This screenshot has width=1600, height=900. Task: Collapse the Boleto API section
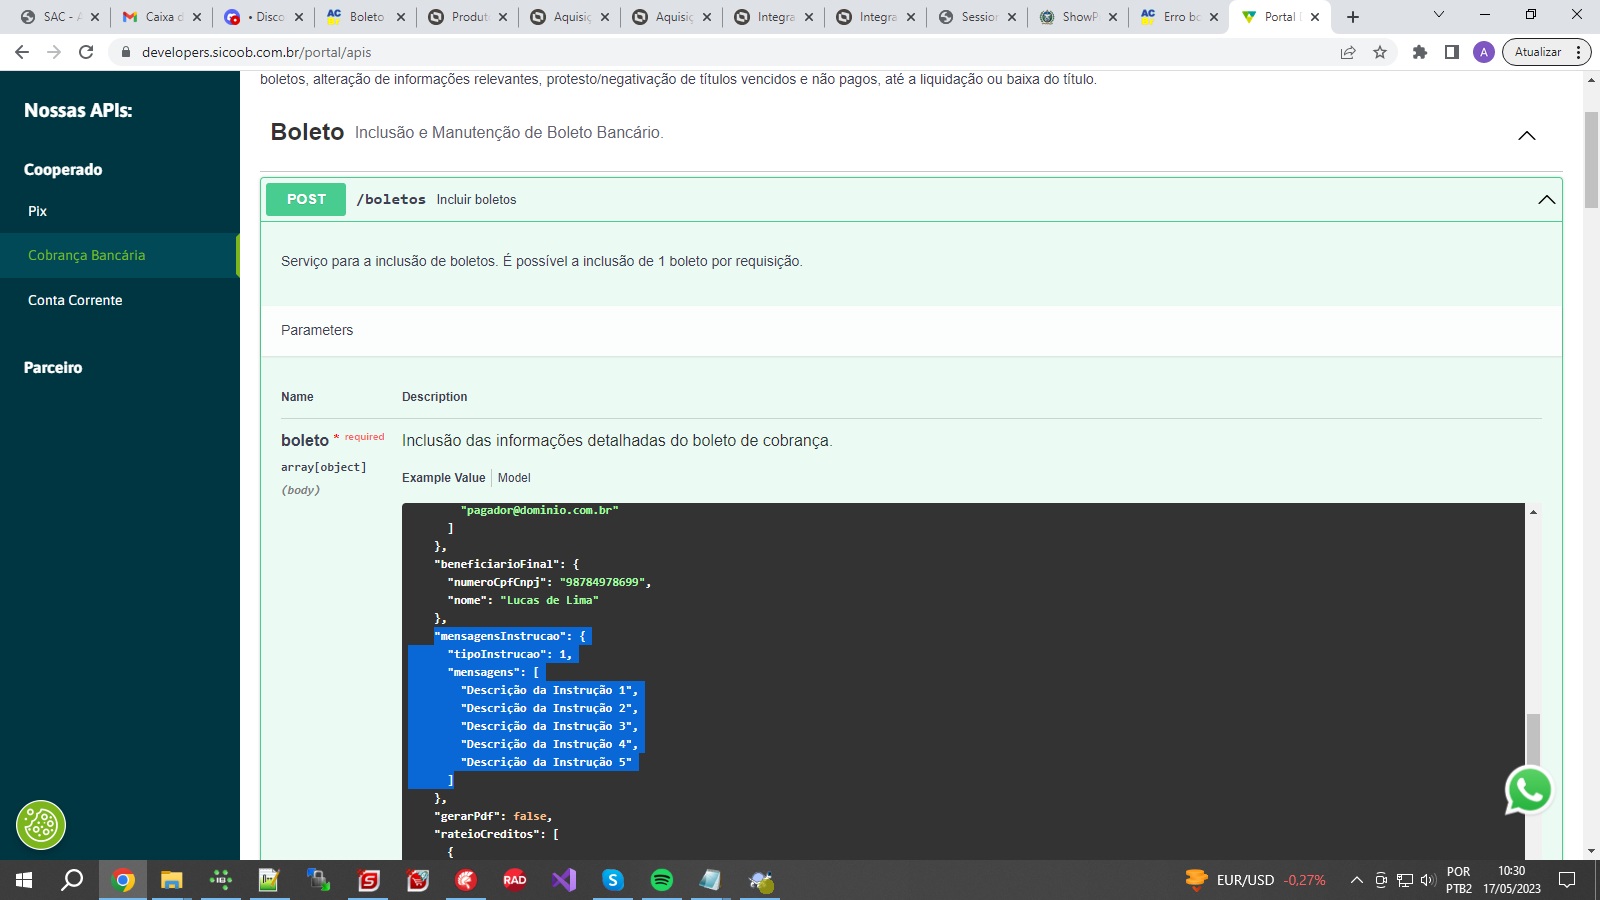tap(1527, 135)
